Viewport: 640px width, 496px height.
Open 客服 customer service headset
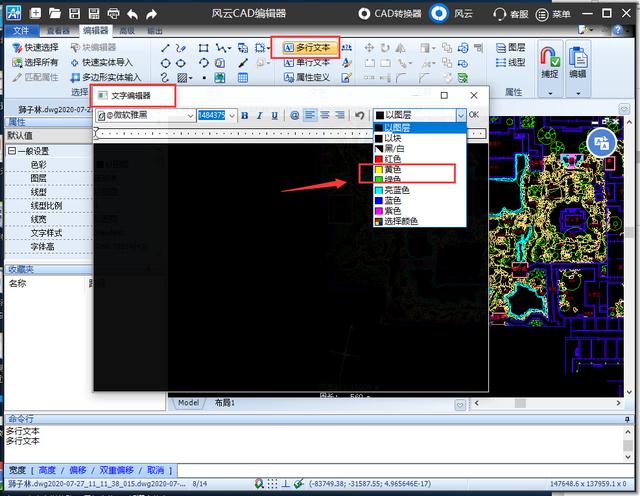pos(510,14)
